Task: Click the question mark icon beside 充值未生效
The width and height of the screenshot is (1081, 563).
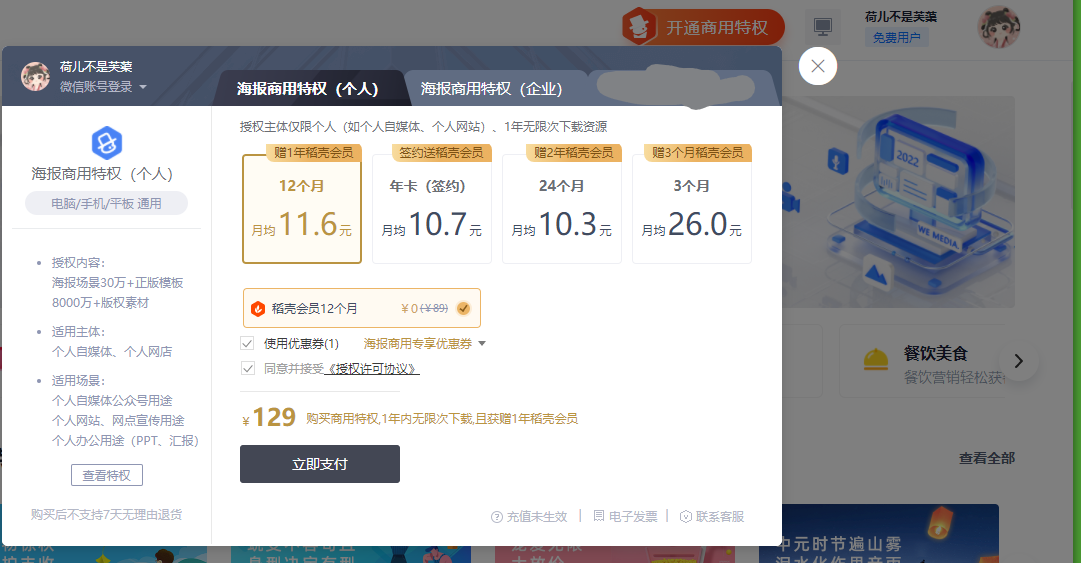Action: pyautogui.click(x=496, y=517)
